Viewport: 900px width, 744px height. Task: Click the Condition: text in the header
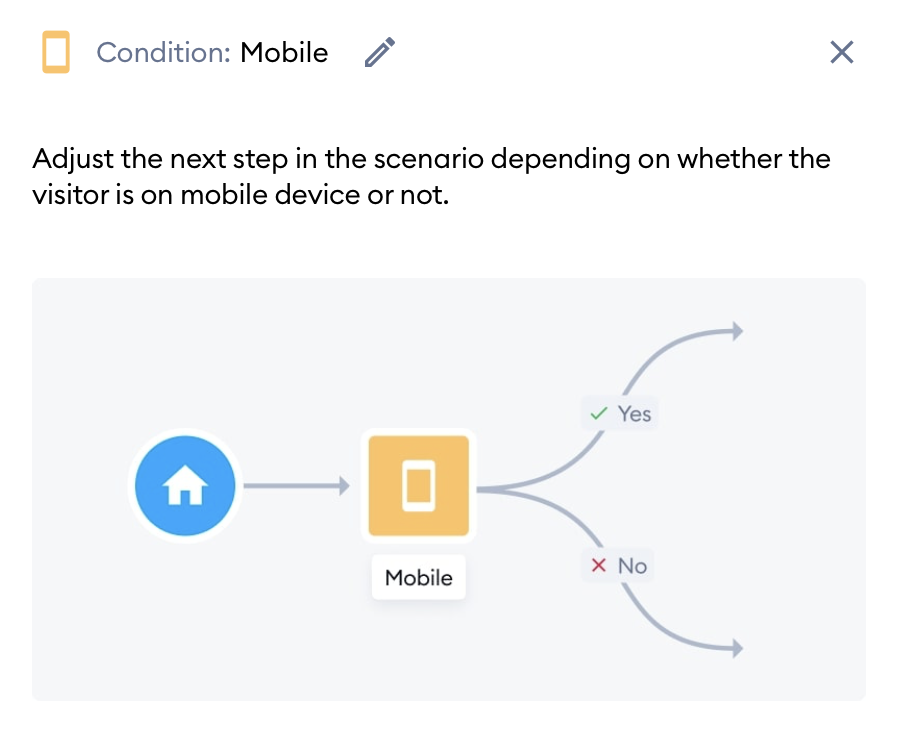click(x=164, y=53)
